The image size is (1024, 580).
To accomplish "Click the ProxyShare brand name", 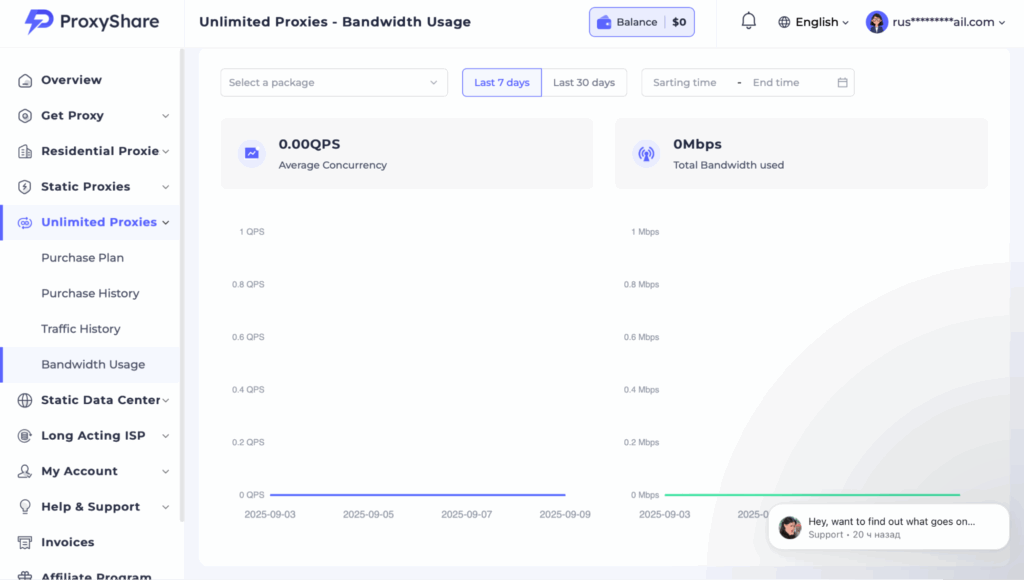I will [x=109, y=22].
